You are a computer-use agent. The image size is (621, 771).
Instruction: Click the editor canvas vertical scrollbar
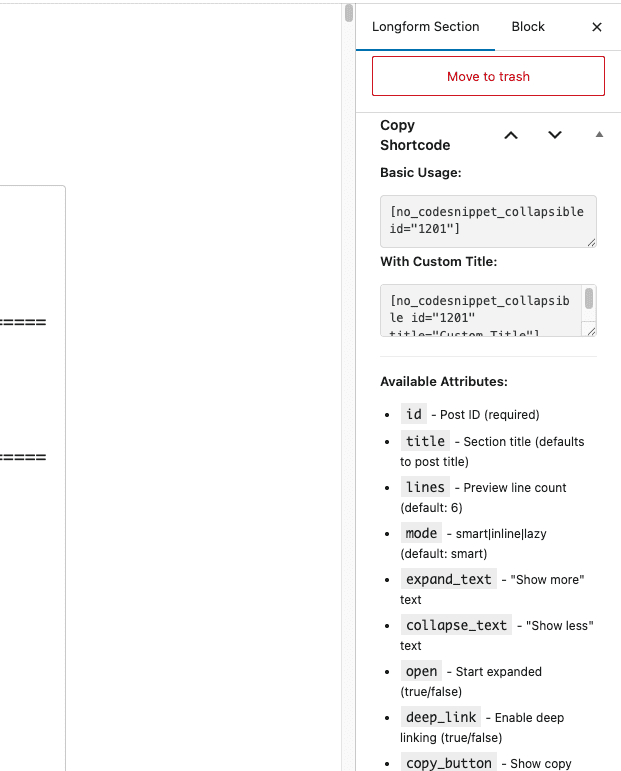[x=348, y=13]
